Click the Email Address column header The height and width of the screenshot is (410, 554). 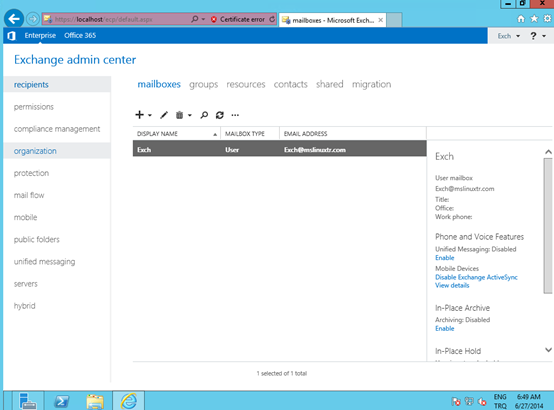click(x=353, y=134)
